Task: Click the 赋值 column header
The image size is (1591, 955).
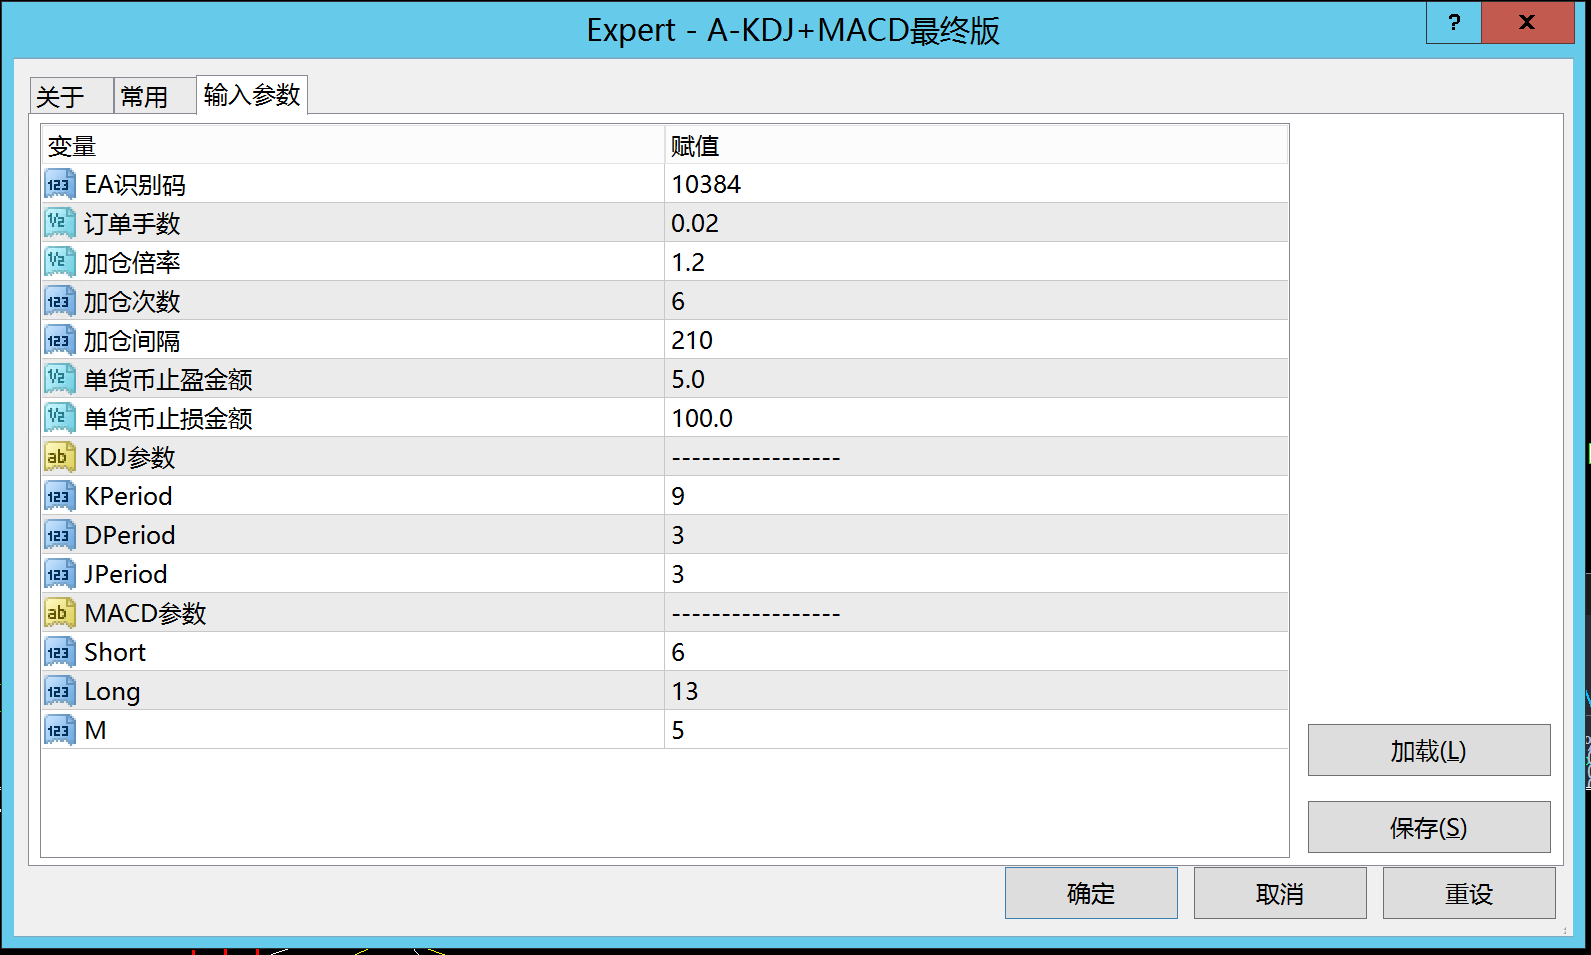Action: [x=977, y=145]
